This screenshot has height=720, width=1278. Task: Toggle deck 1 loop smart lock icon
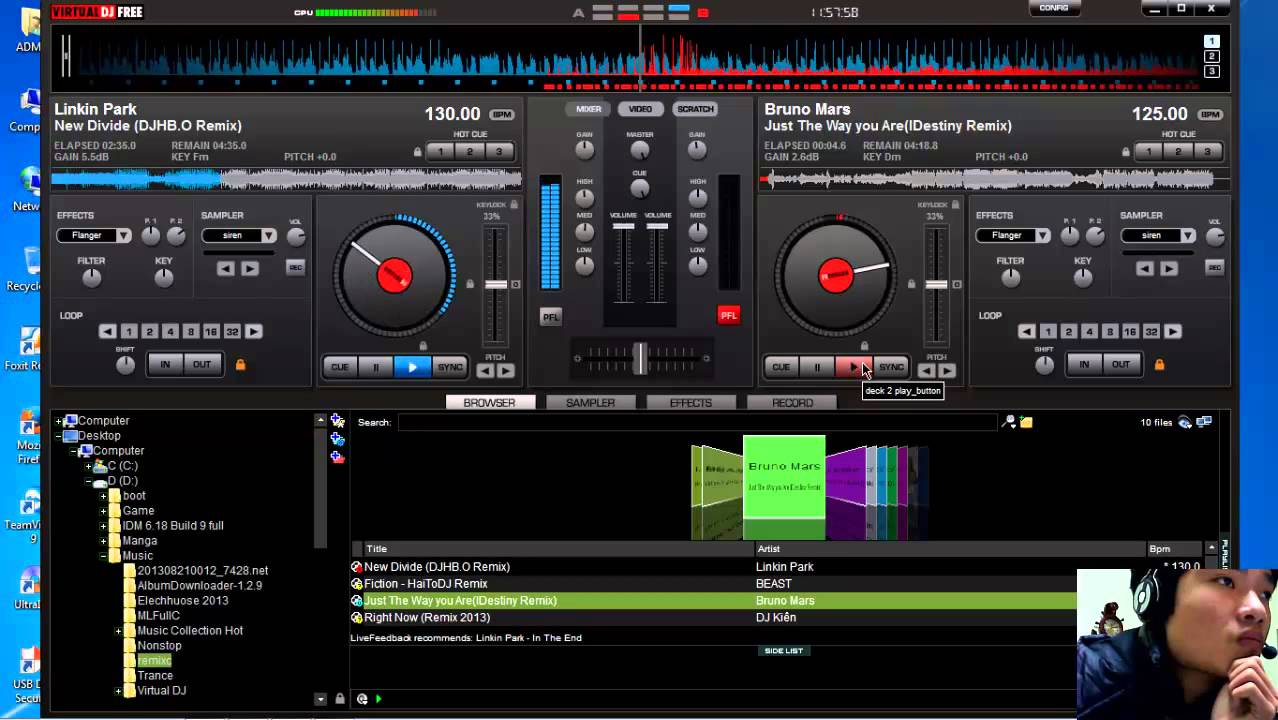click(240, 364)
